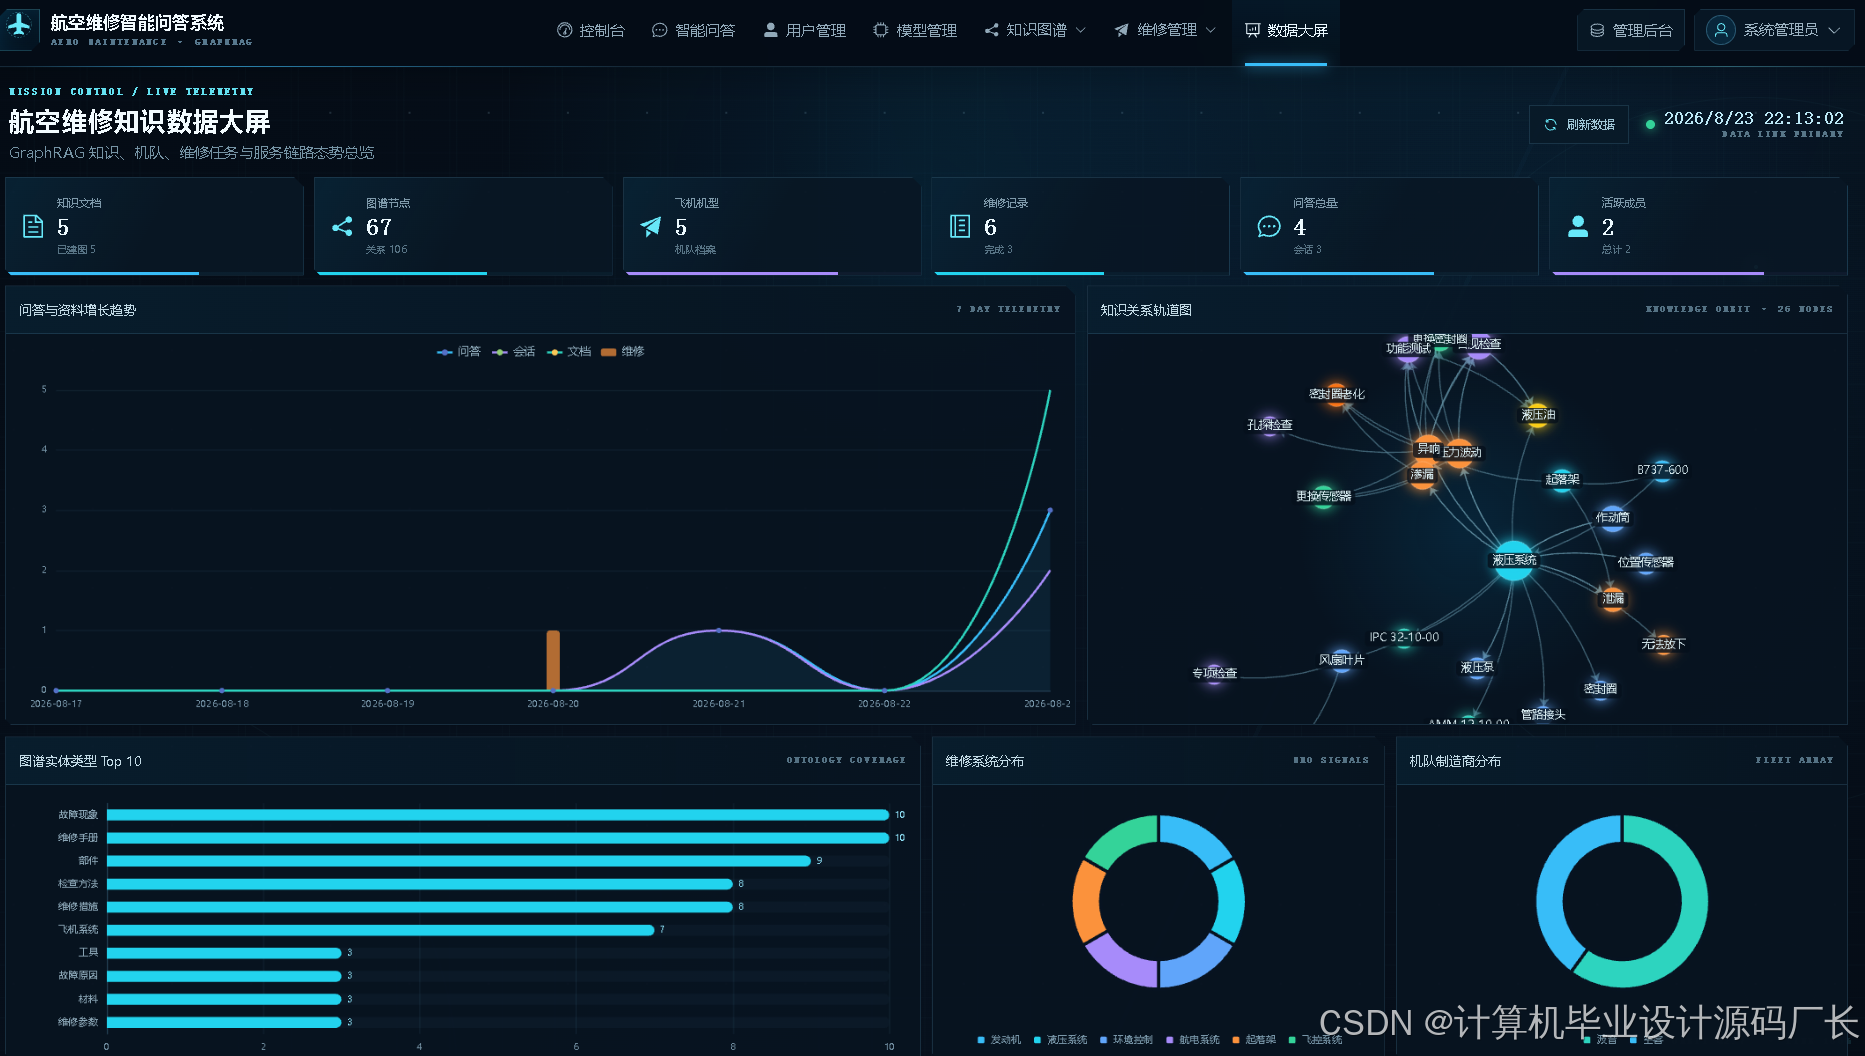Click the 图谱节点 share-nodes icon
Image resolution: width=1865 pixels, height=1056 pixels.
coord(342,226)
